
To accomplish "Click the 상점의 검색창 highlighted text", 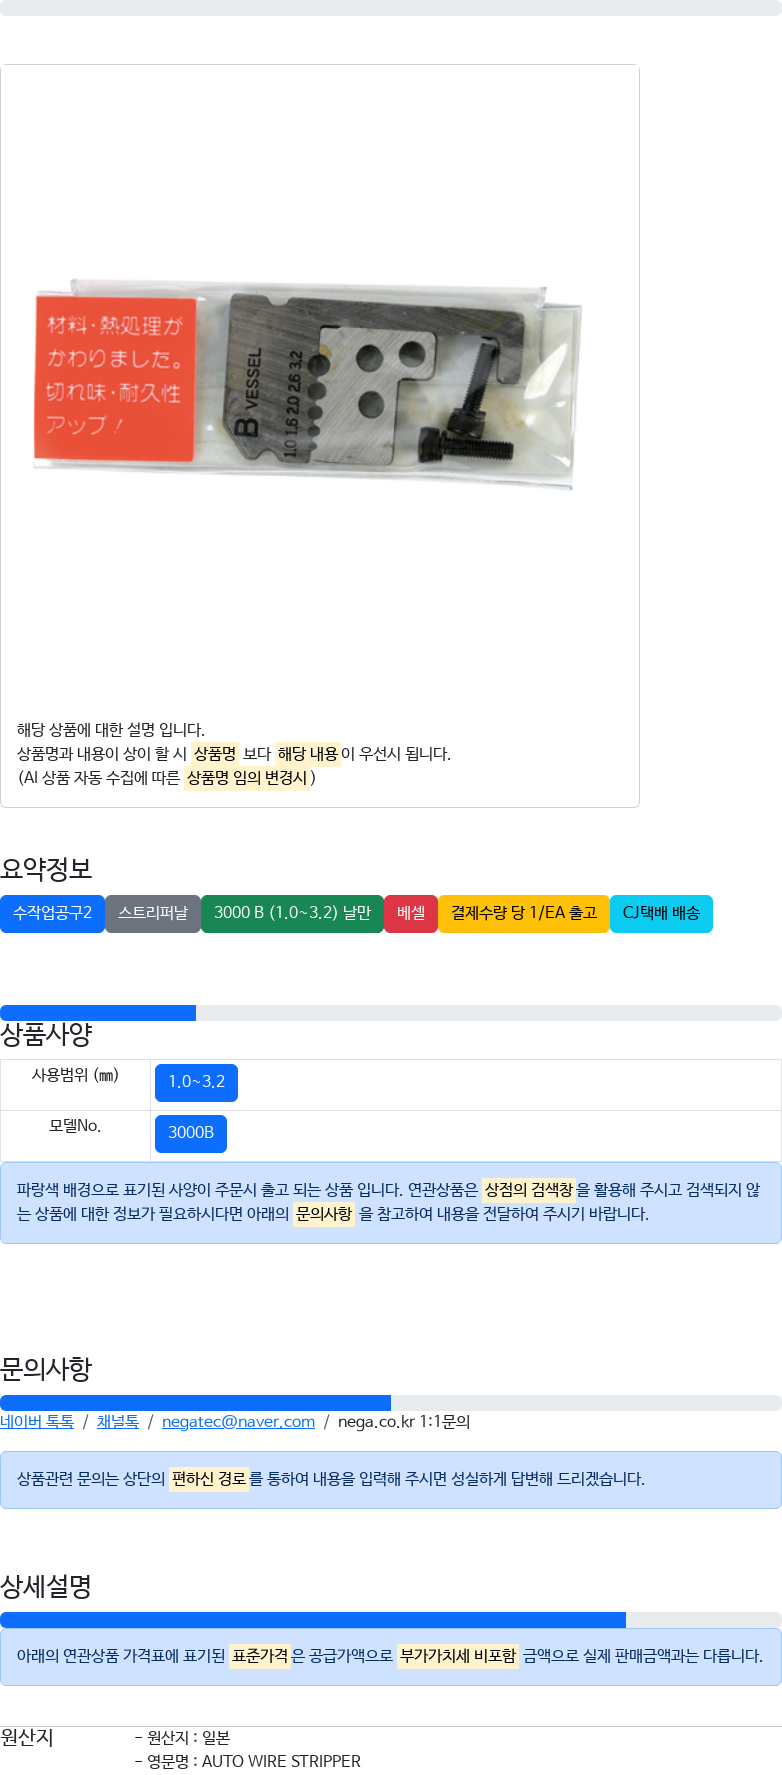I will pyautogui.click(x=529, y=1190).
